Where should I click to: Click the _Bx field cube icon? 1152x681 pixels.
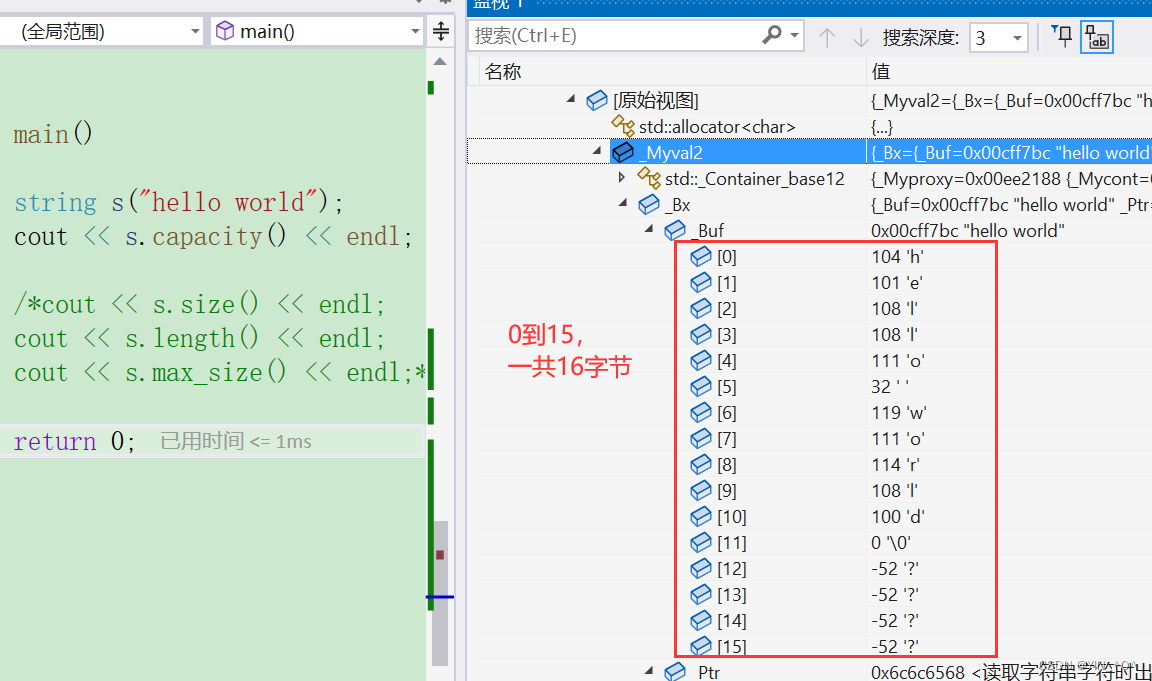649,204
